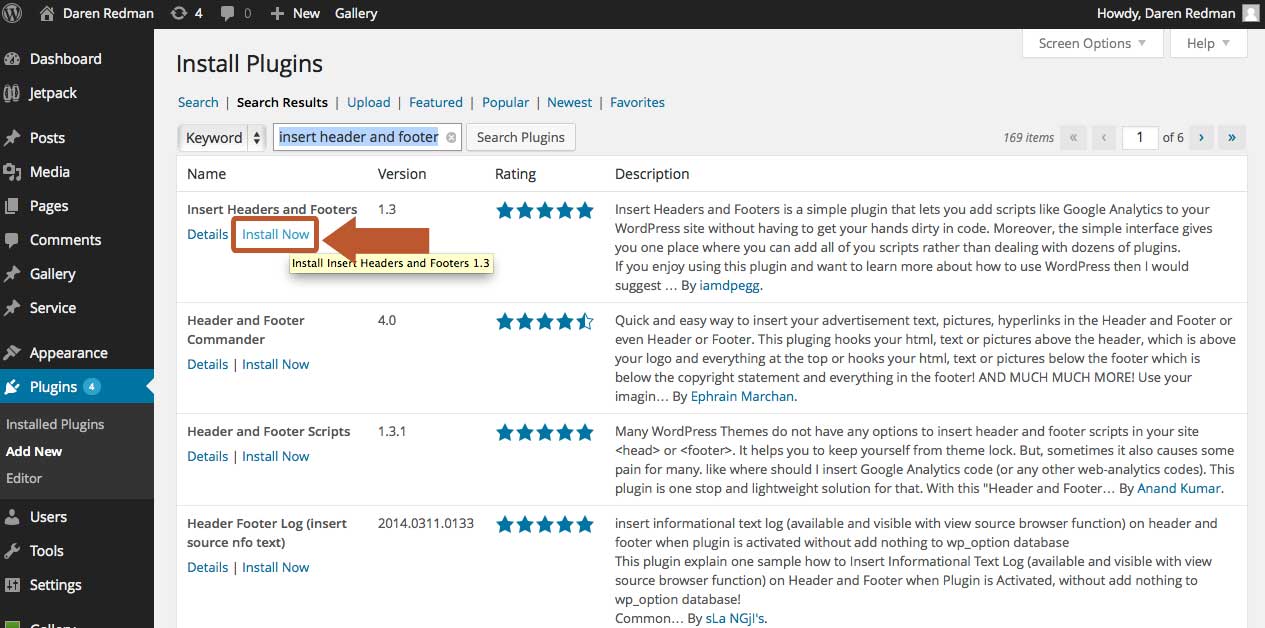Viewport: 1265px width, 628px height.
Task: Click the Name column header
Action: [207, 174]
